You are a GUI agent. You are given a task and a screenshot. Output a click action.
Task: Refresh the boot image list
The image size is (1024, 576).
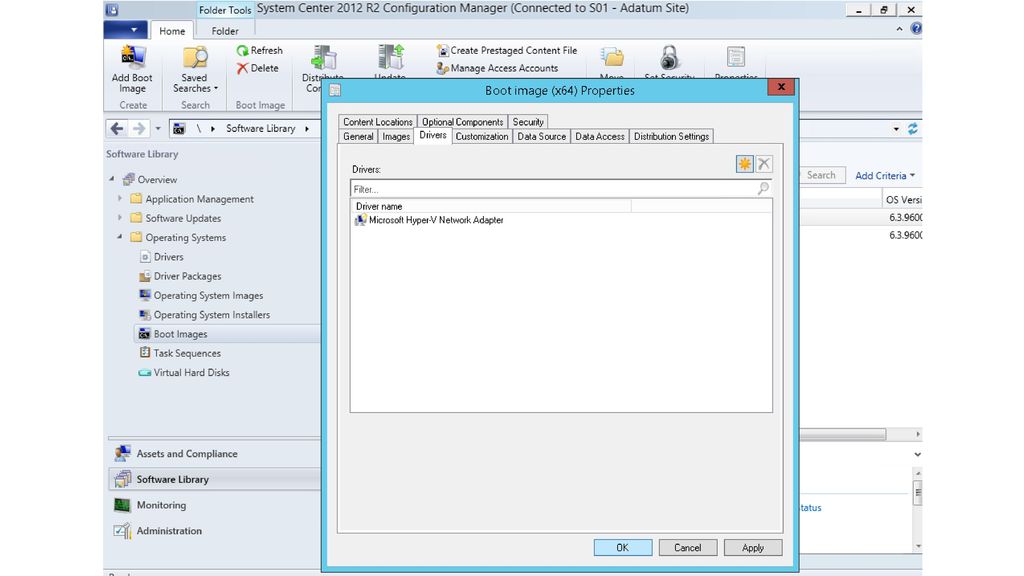coord(260,50)
